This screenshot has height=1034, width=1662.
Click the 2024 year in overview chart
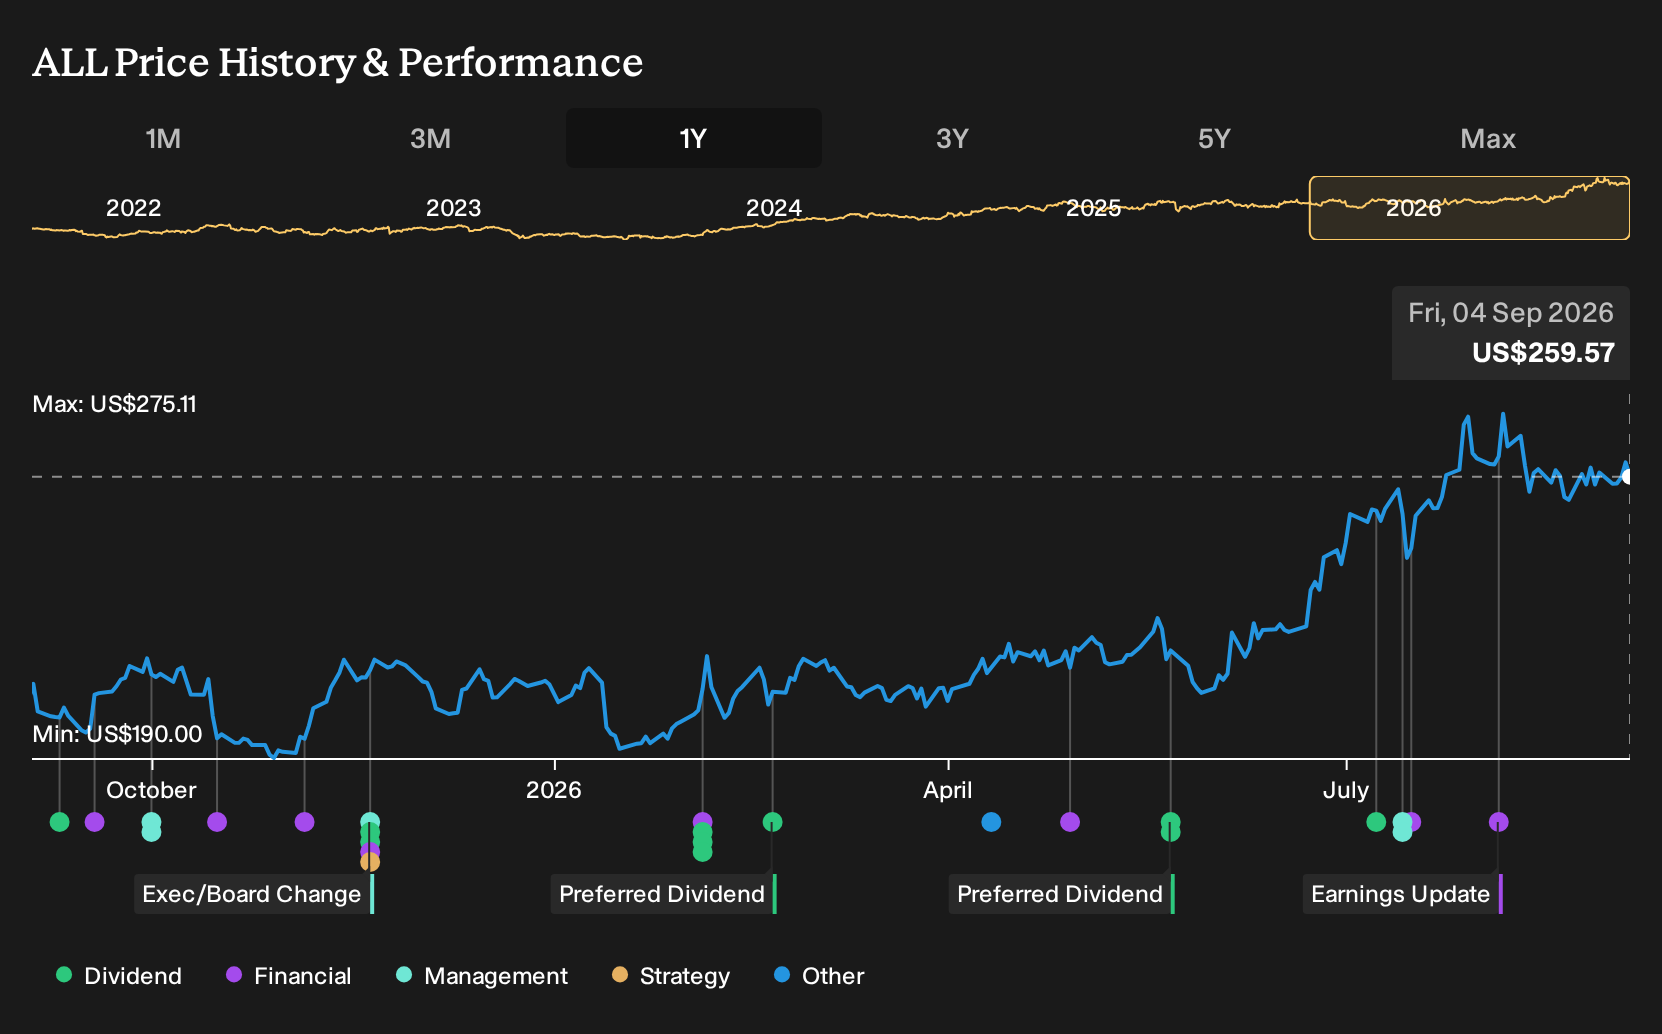click(x=773, y=208)
